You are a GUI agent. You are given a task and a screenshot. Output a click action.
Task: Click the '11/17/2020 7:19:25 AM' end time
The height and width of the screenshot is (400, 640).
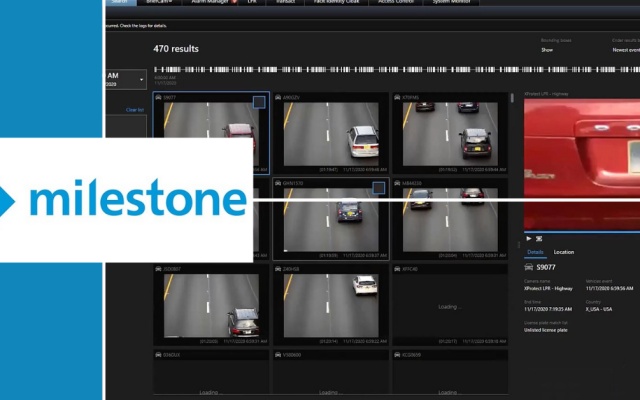tap(548, 309)
